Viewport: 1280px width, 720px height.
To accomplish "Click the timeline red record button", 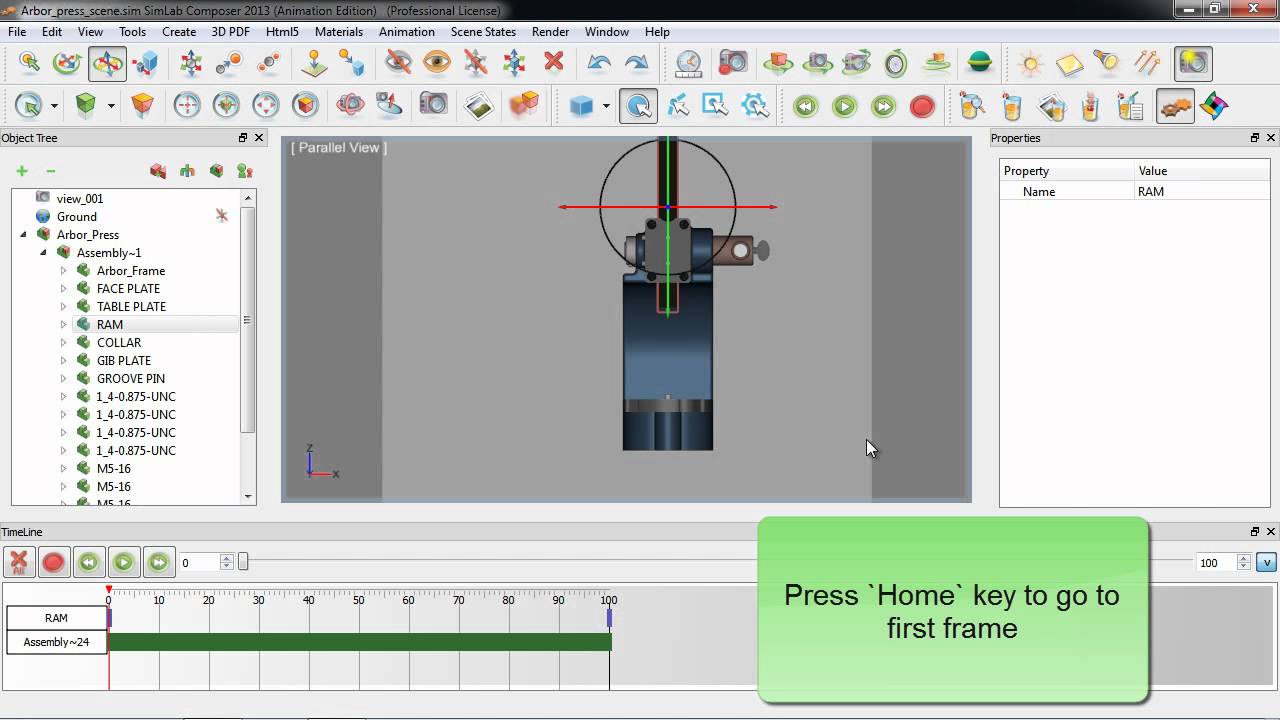I will coord(54,562).
